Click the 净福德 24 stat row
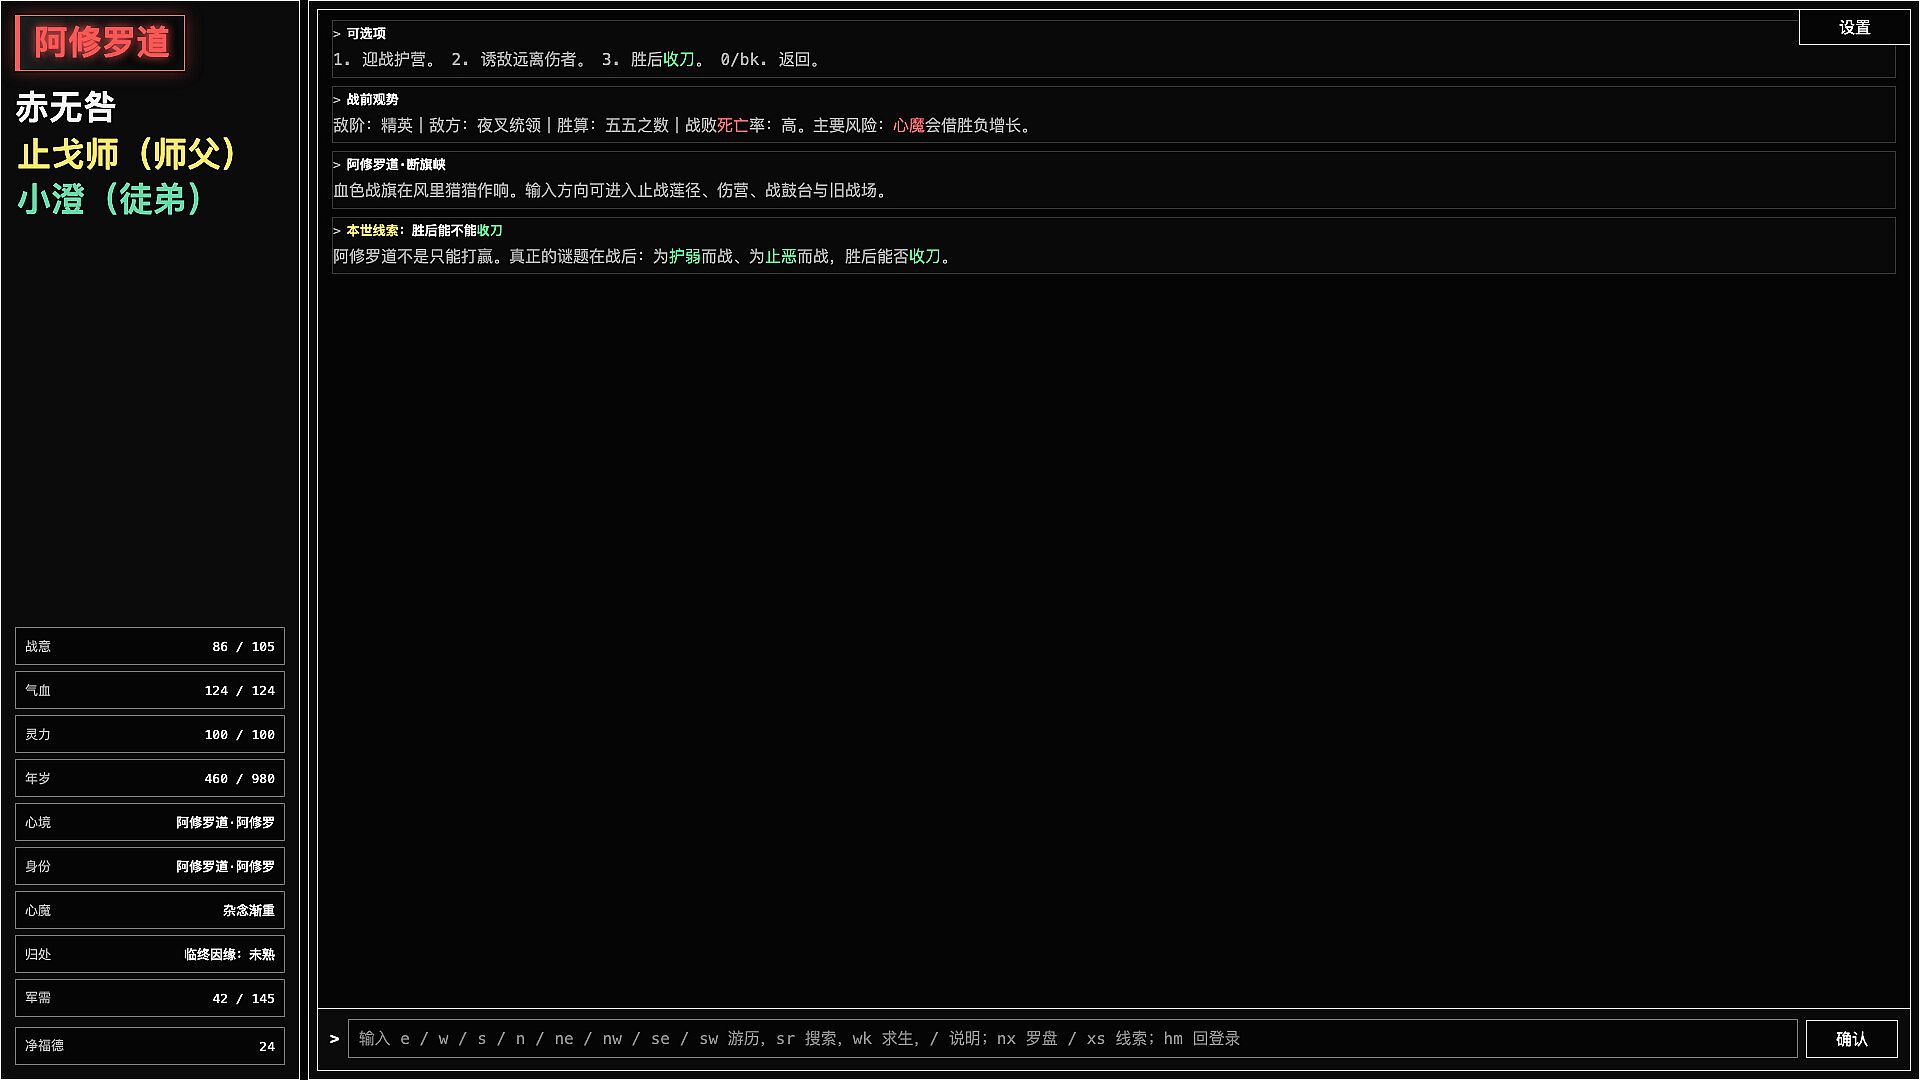The image size is (1920, 1080). point(150,1046)
